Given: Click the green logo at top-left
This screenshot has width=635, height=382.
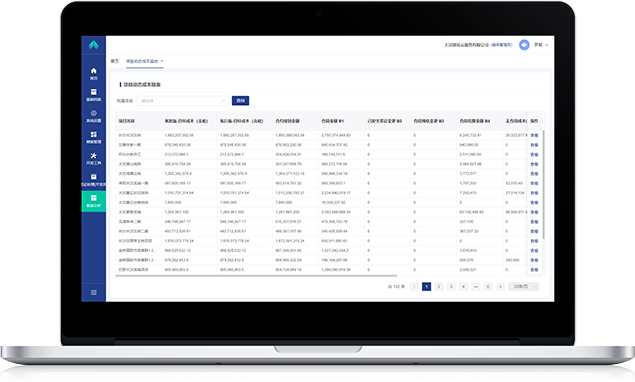Looking at the screenshot, I should pyautogui.click(x=94, y=45).
